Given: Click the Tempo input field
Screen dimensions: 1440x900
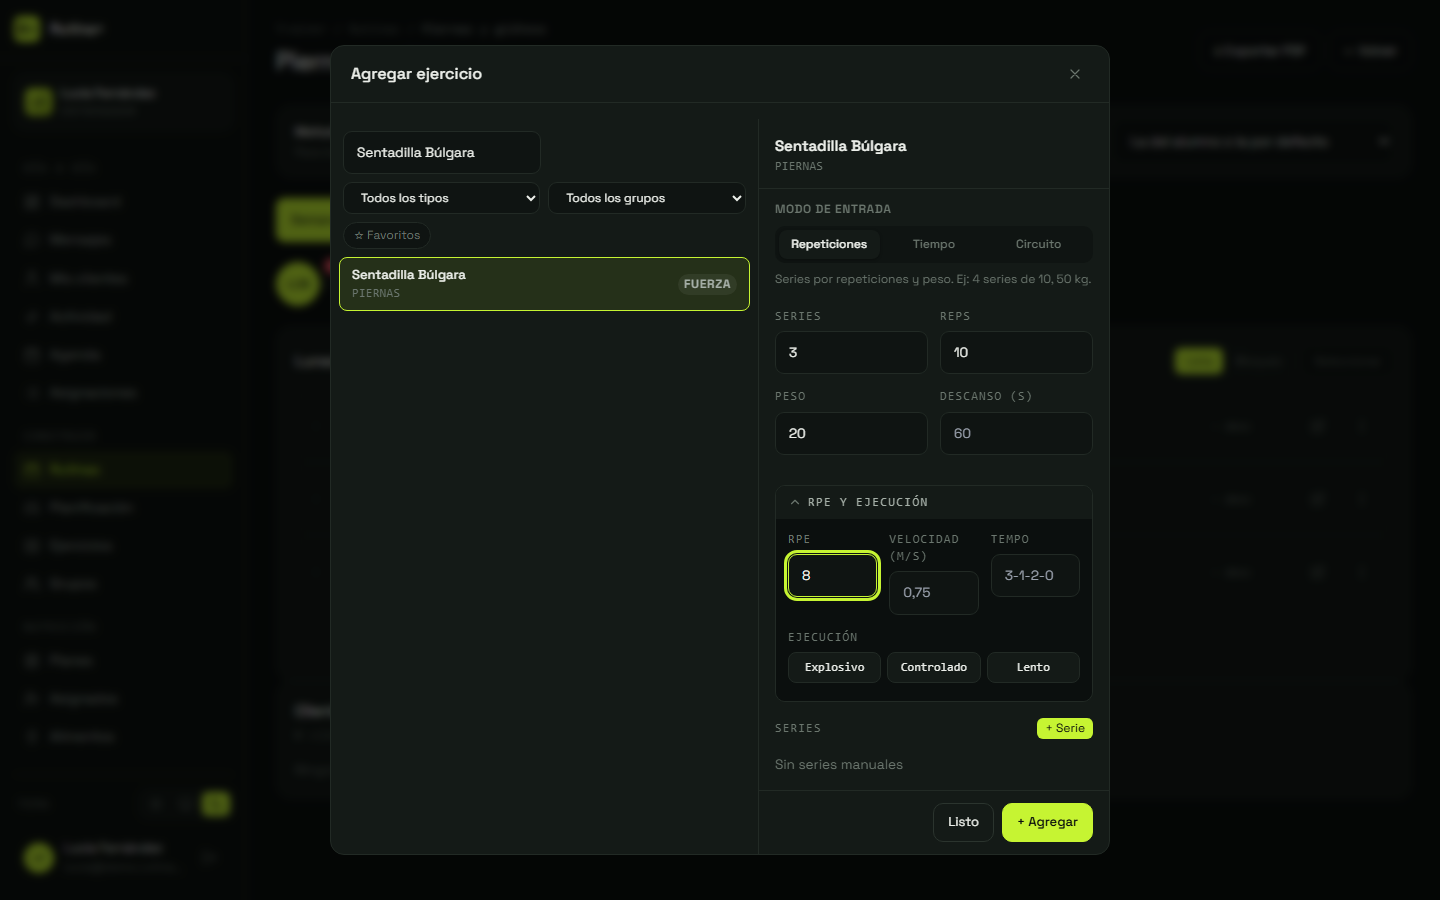Looking at the screenshot, I should (1035, 576).
